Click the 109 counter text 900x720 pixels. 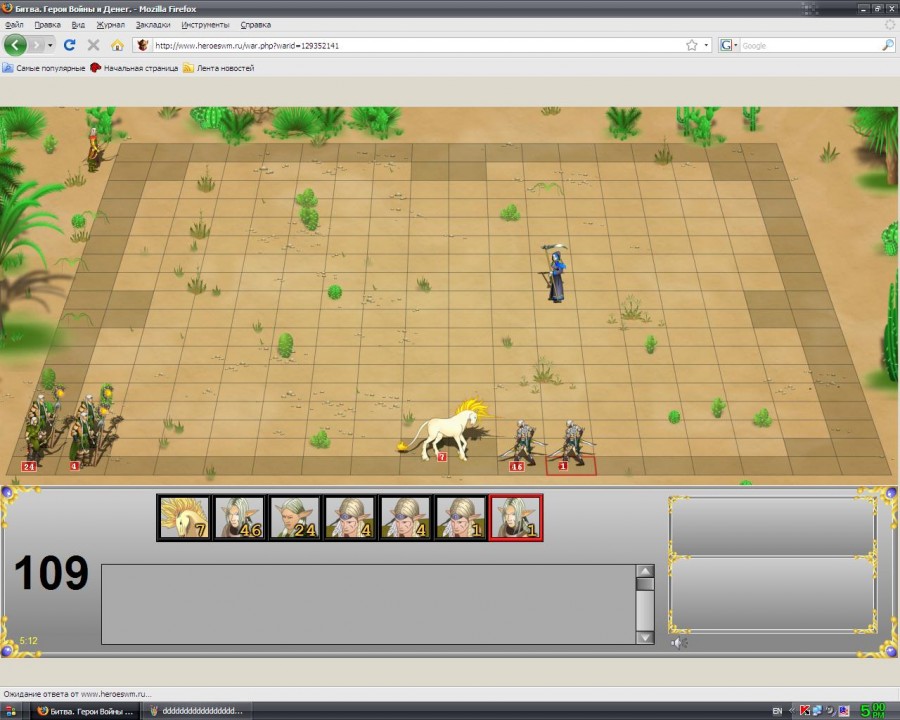pos(51,572)
